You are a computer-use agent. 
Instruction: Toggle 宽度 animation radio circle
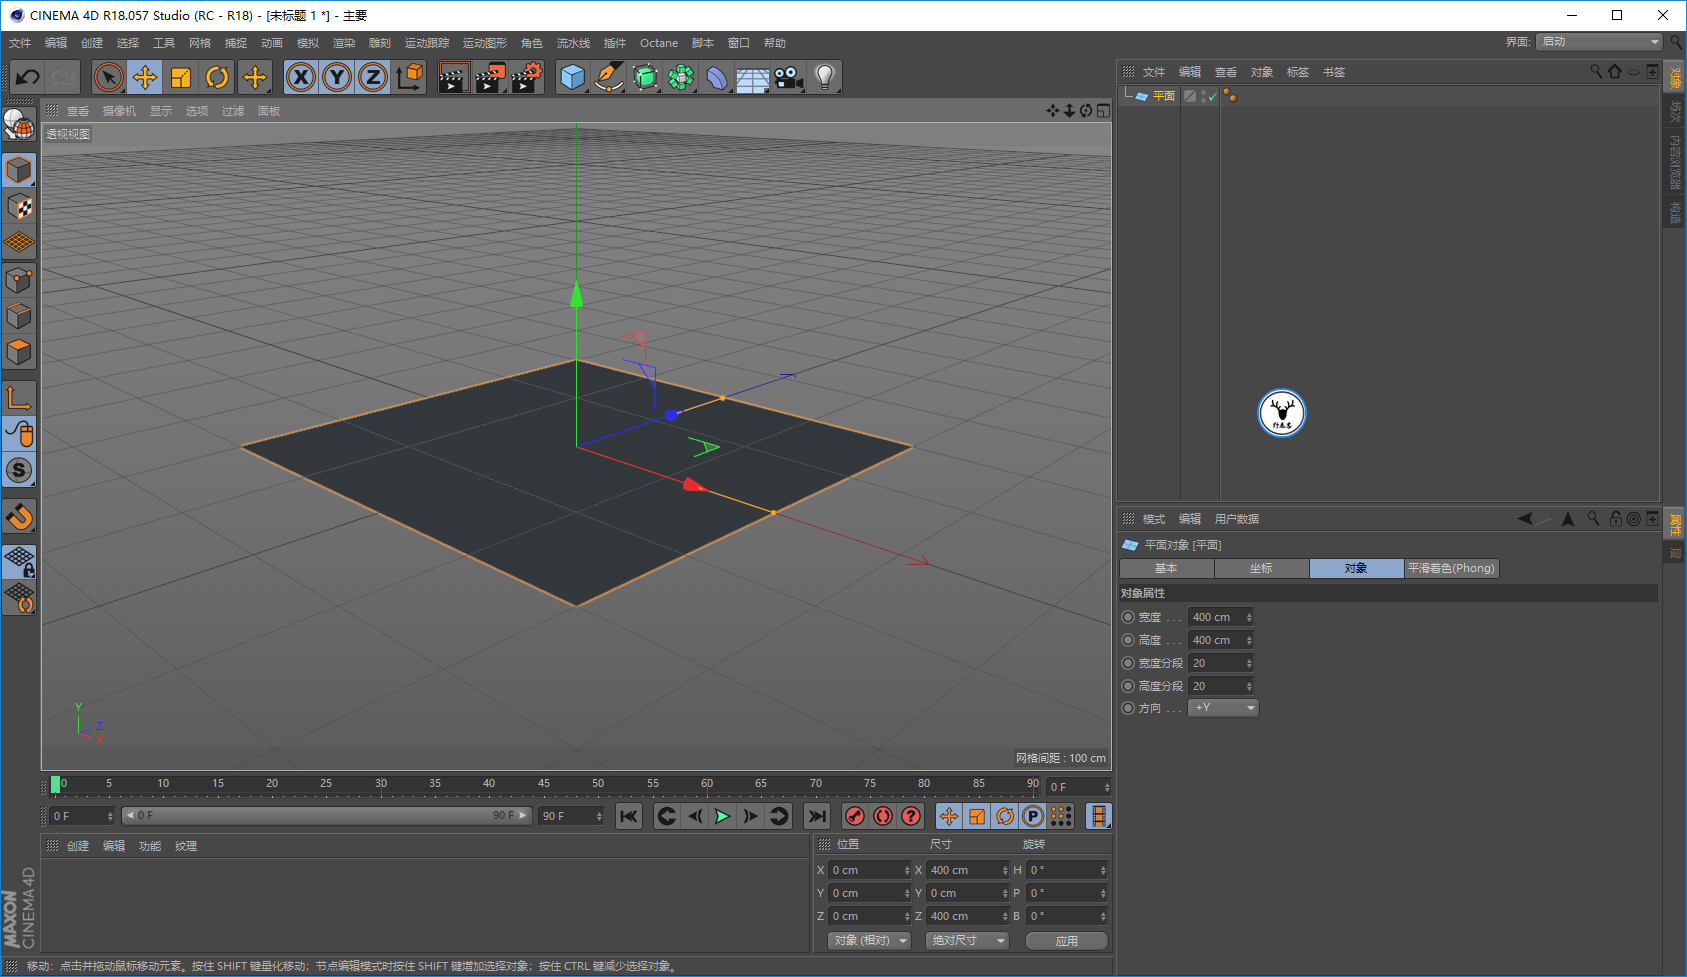tap(1128, 617)
